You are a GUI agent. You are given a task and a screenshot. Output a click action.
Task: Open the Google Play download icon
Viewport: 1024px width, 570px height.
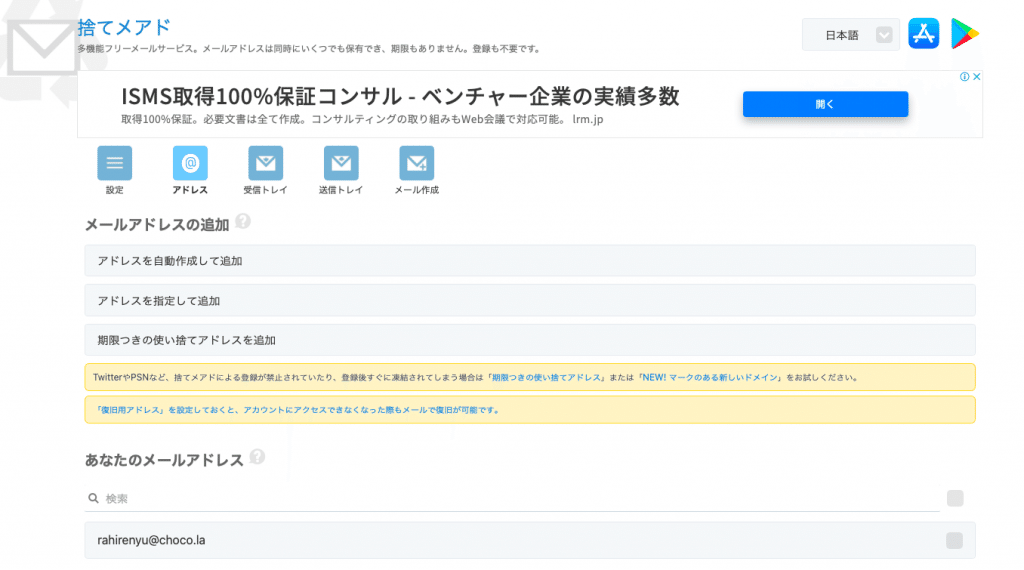[x=965, y=34]
